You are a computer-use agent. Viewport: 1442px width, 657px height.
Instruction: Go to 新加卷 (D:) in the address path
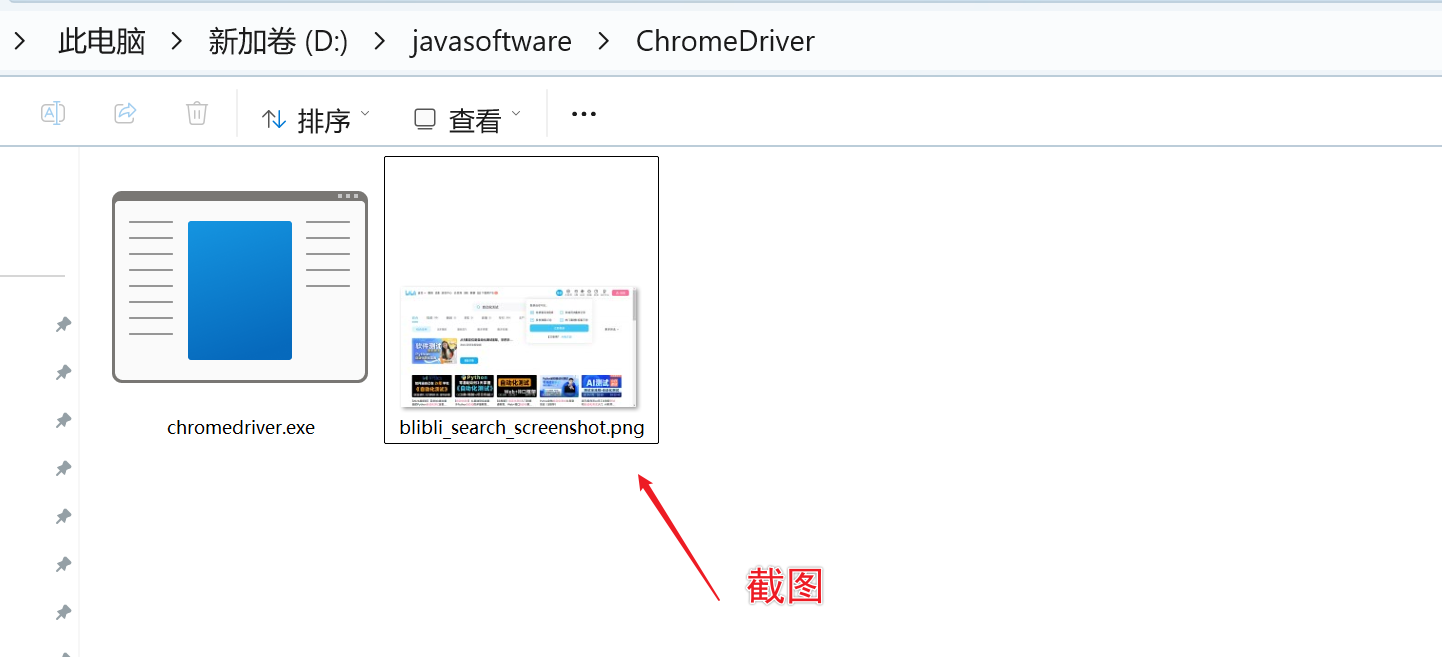[278, 41]
